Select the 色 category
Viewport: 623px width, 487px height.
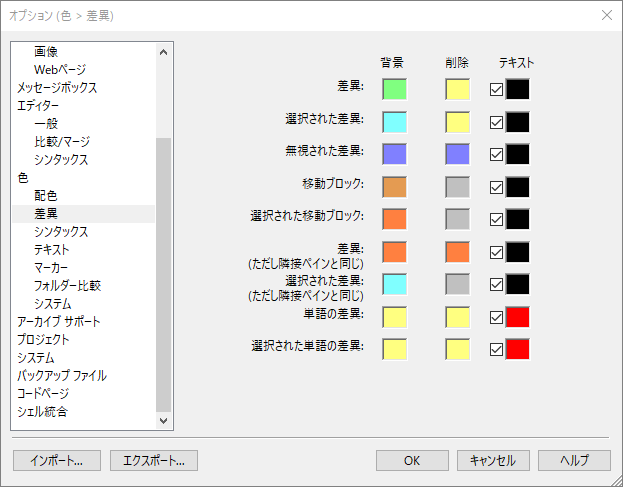[23, 178]
